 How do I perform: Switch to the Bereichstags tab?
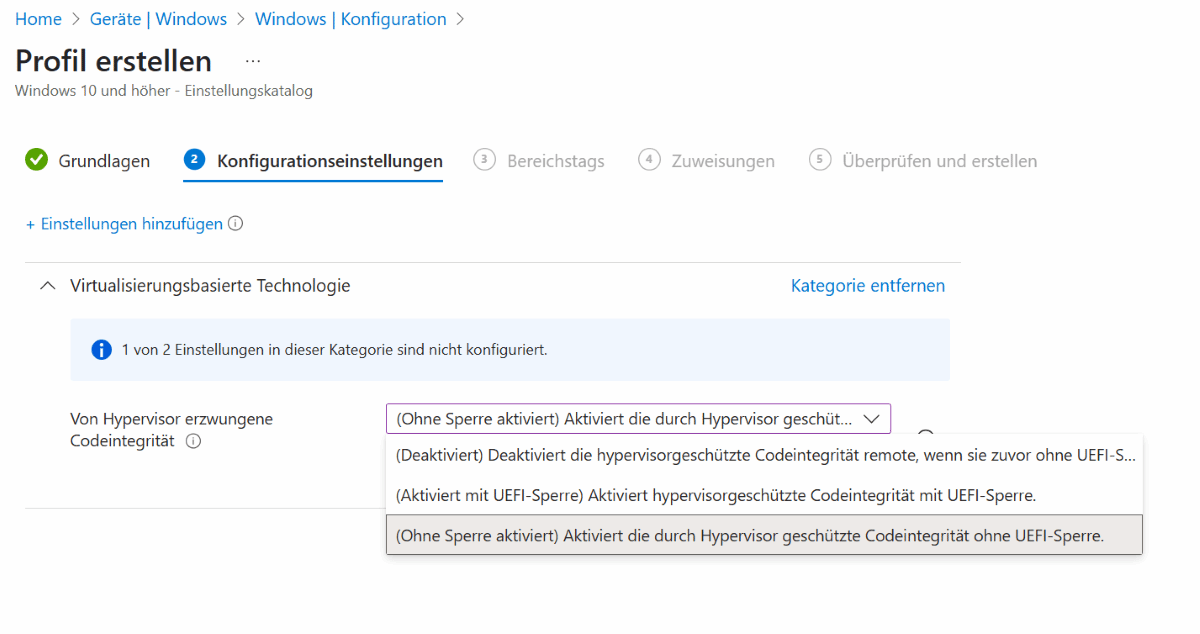(555, 161)
